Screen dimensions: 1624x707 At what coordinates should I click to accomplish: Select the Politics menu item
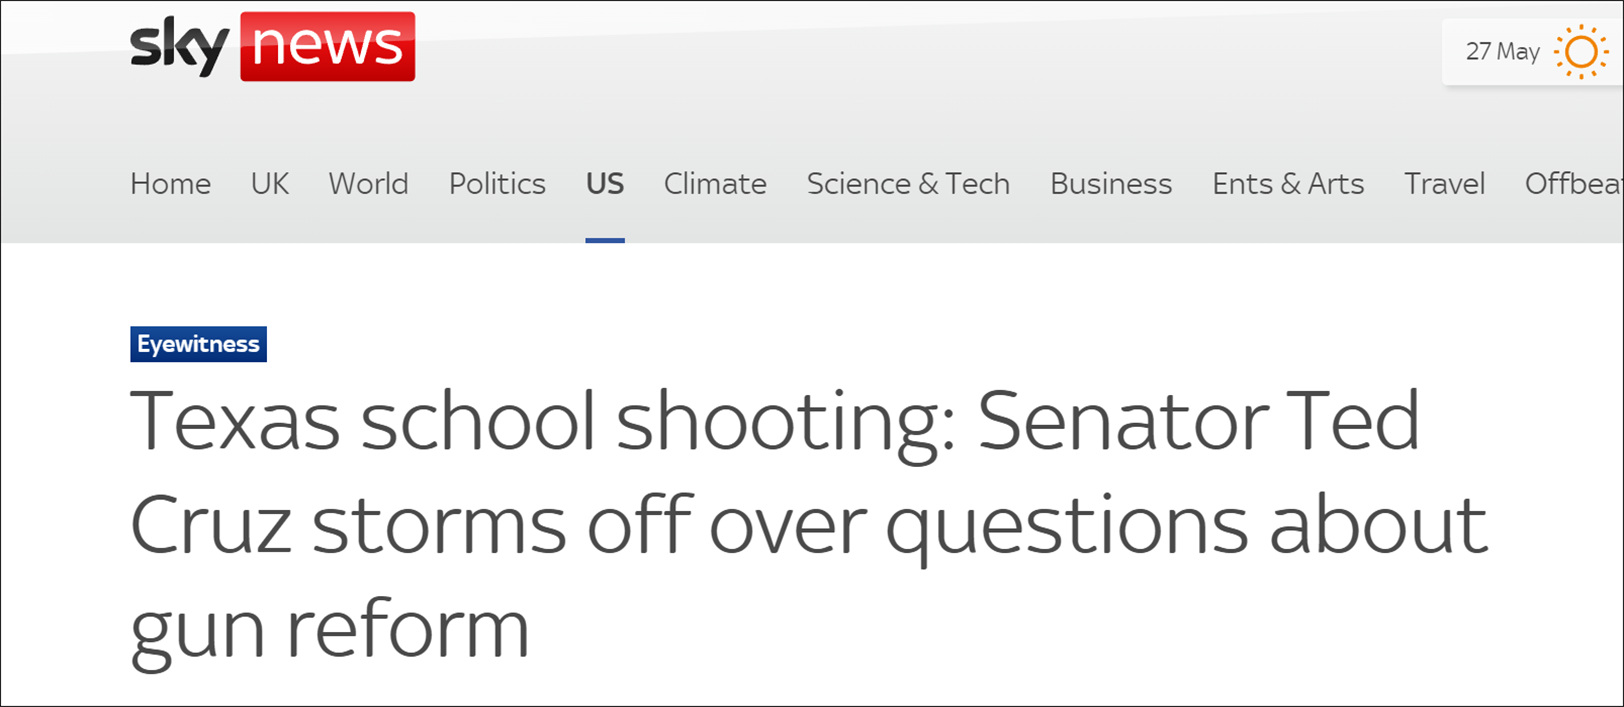[x=497, y=184]
